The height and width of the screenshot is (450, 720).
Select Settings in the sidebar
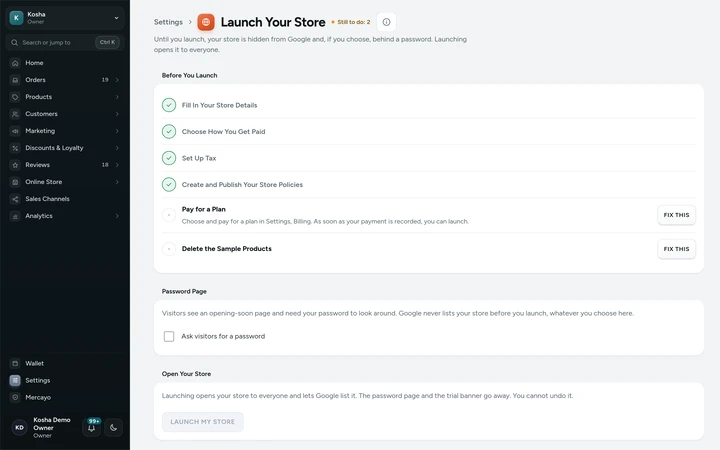pos(65,380)
